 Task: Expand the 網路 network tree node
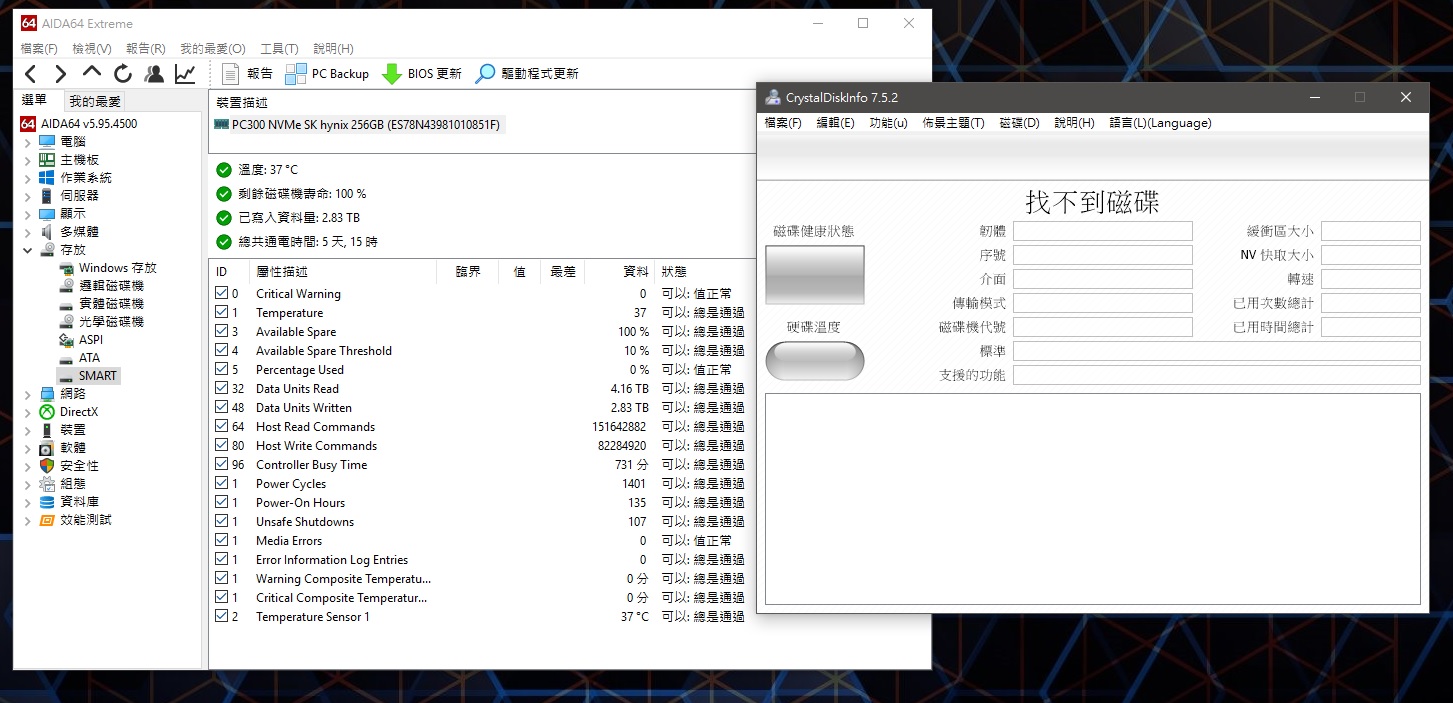click(28, 394)
